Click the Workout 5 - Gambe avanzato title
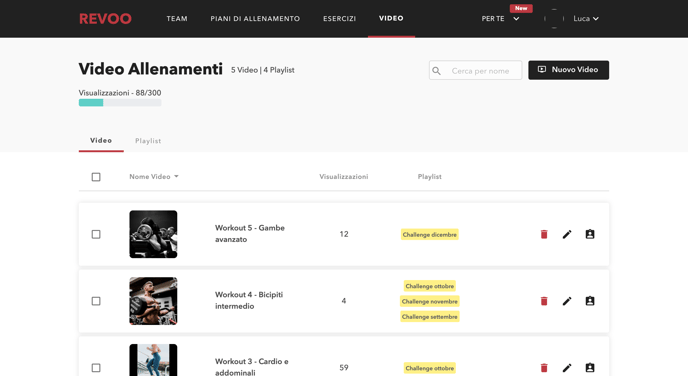 tap(250, 233)
